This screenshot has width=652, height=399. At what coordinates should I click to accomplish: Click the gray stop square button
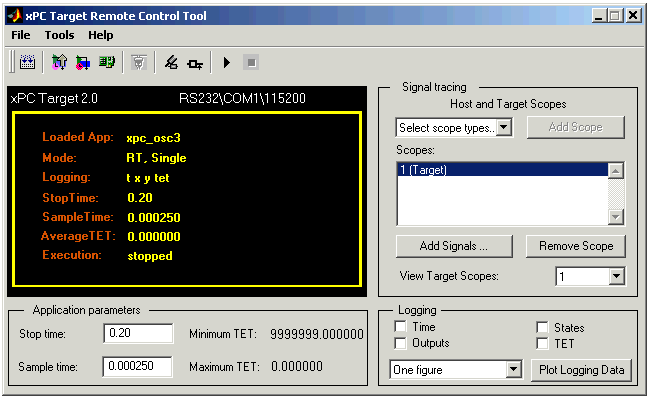(251, 63)
